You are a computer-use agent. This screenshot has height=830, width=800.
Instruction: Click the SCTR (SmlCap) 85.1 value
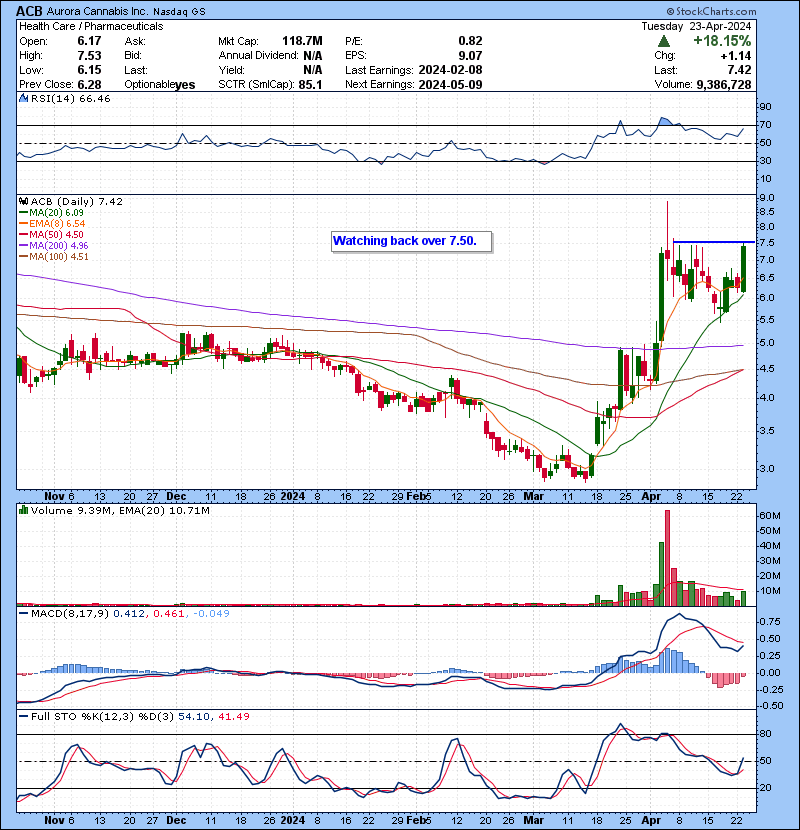tap(310, 85)
